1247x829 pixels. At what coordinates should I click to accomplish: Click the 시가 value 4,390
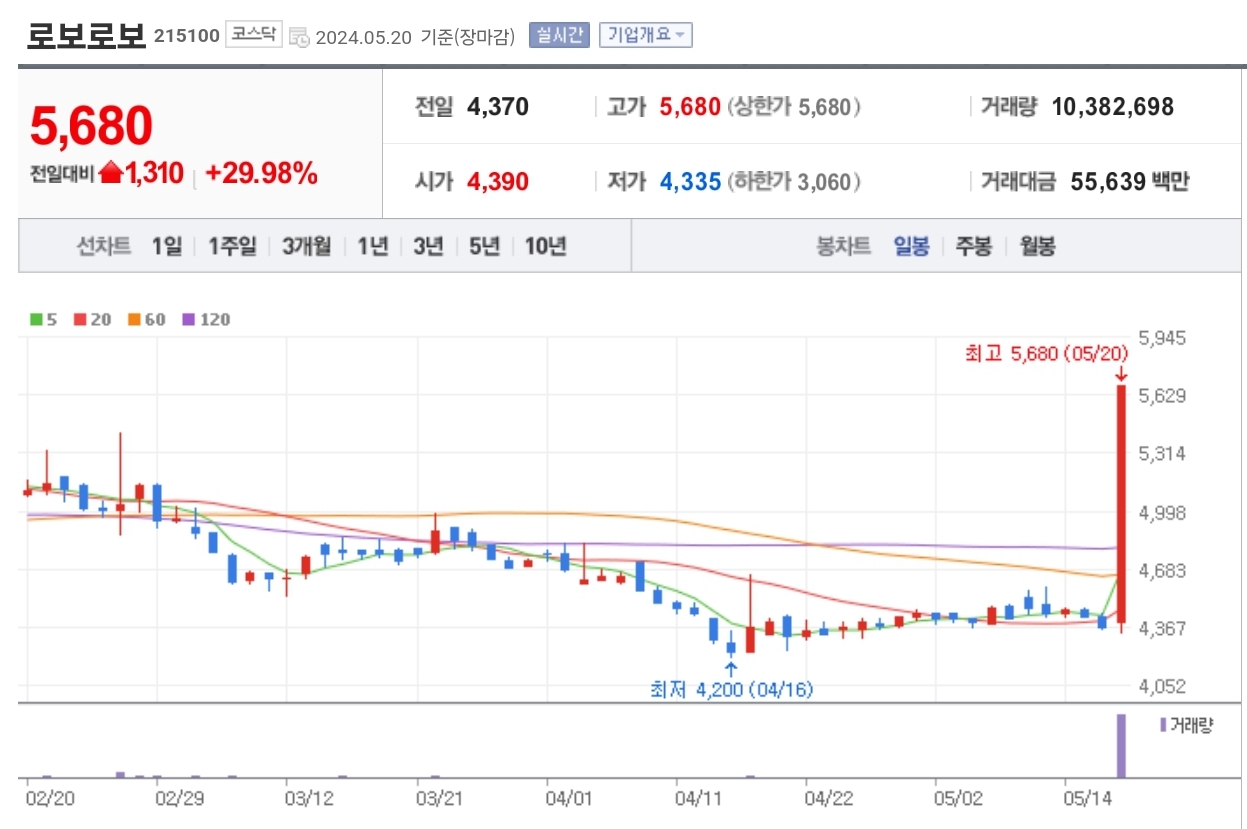(x=498, y=182)
